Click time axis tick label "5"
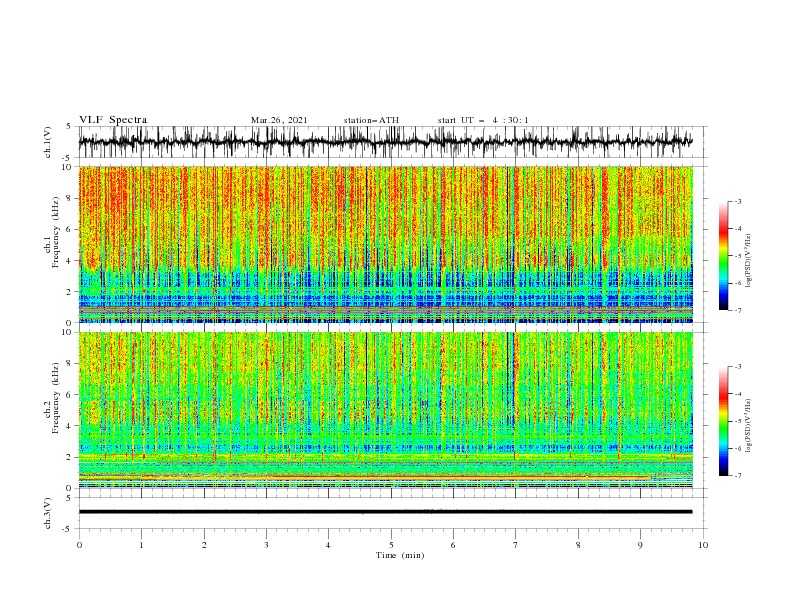This screenshot has width=792, height=612. pyautogui.click(x=391, y=545)
